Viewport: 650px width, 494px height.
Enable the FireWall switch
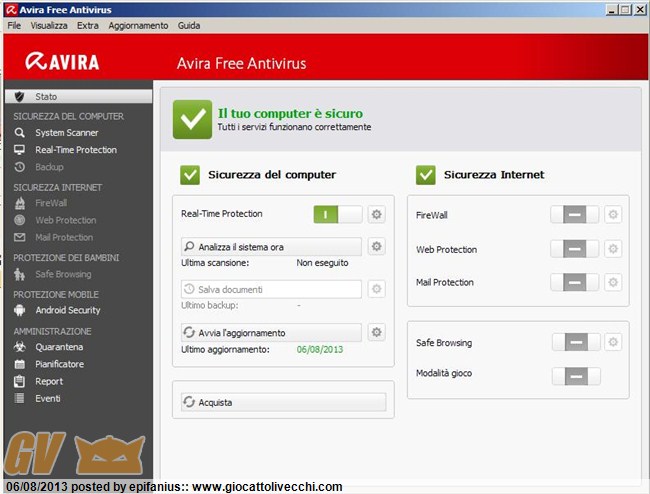point(574,215)
